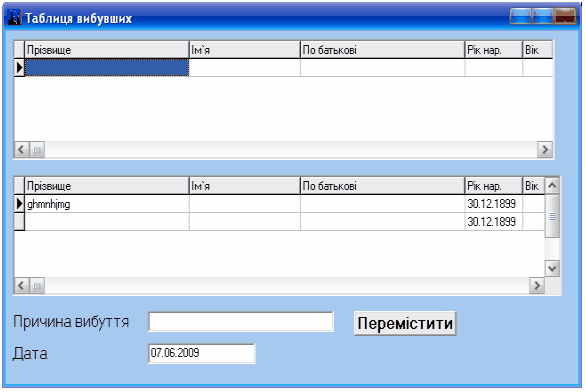Image resolution: width=585 pixels, height=392 pixels.
Task: Click the lower grid's scroll up arrow
Action: point(552,185)
